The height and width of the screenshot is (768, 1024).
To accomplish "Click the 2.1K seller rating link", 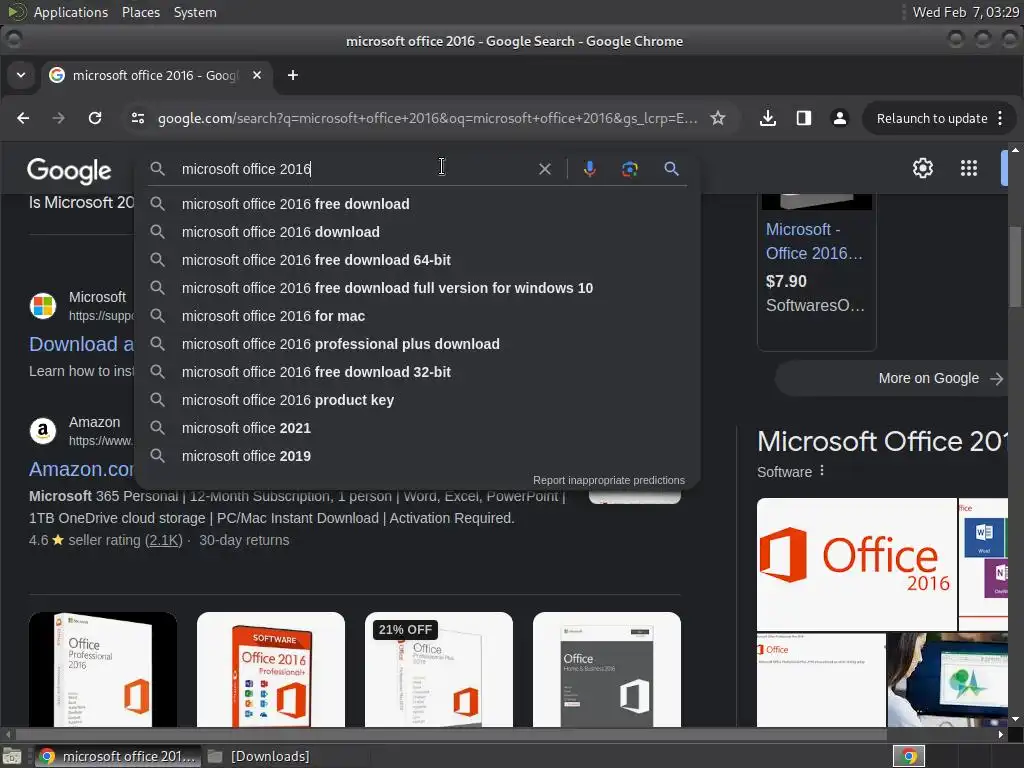I will (x=163, y=540).
